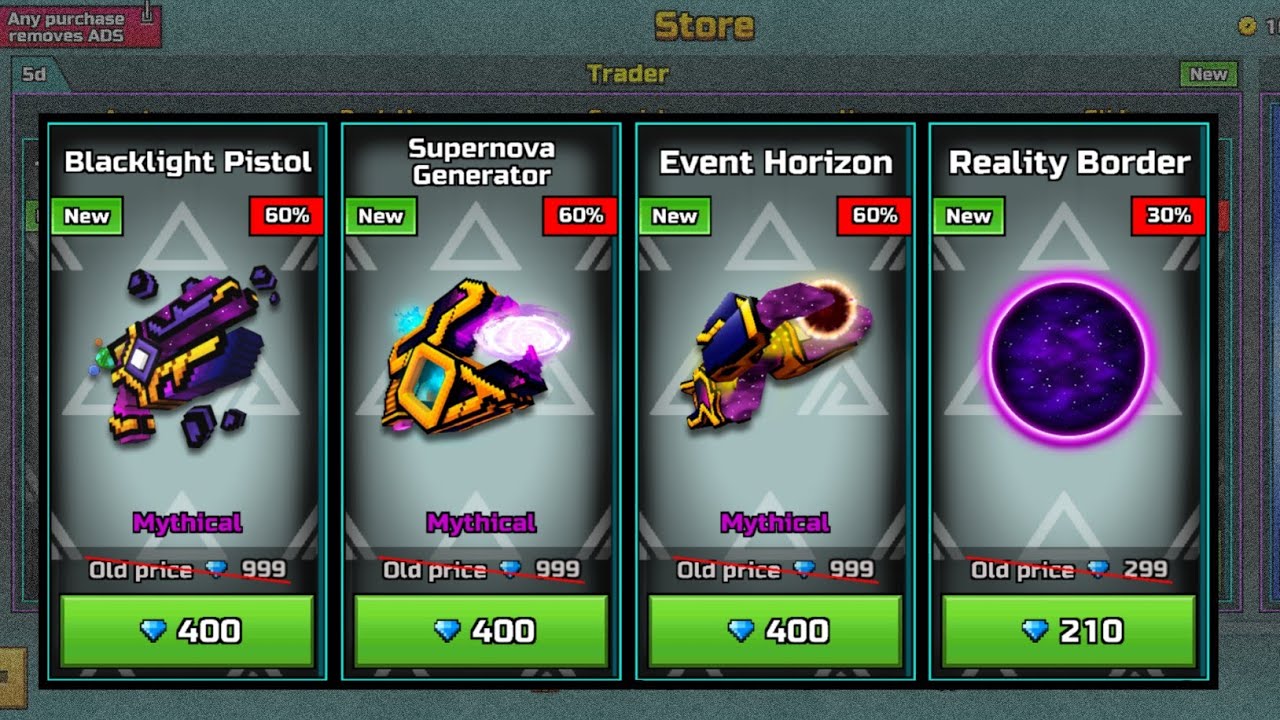
Task: Open the Trader section header
Action: click(x=628, y=74)
